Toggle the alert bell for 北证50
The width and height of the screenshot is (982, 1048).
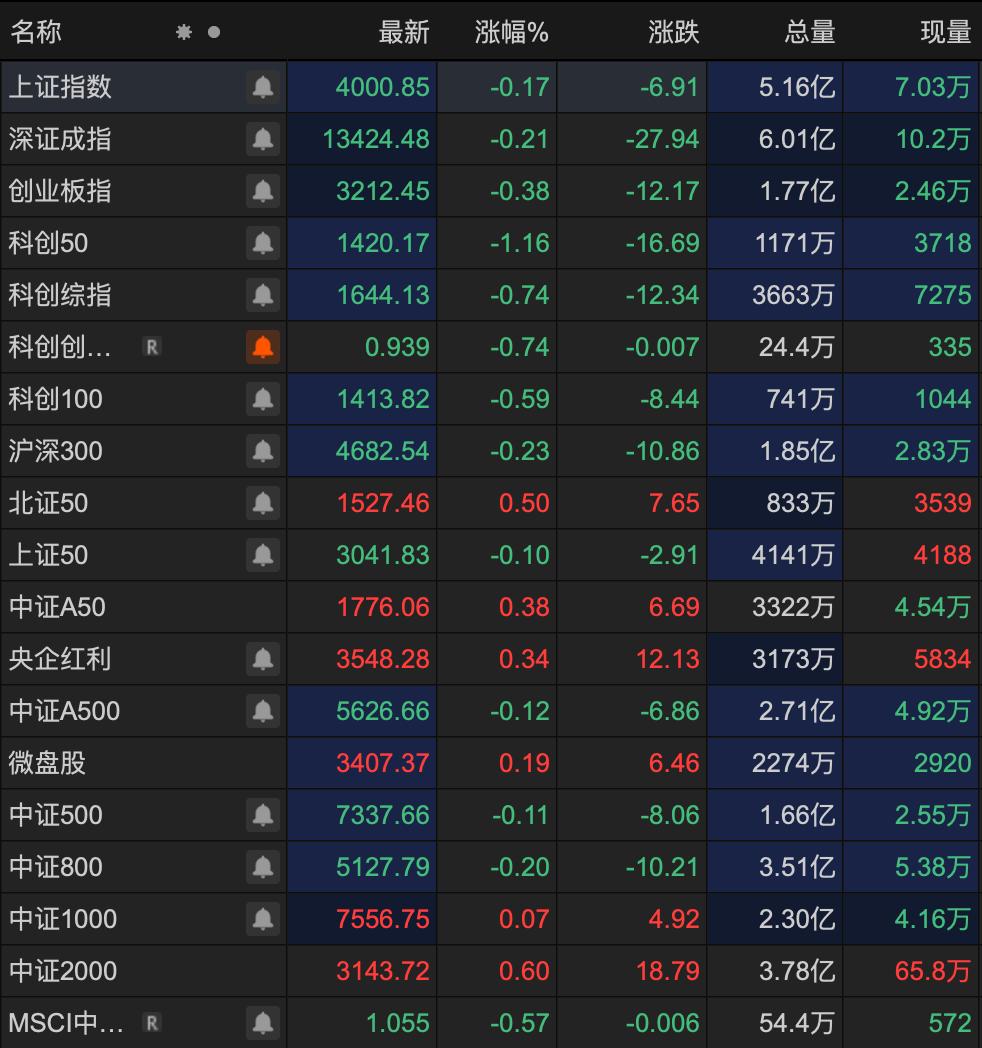263,503
